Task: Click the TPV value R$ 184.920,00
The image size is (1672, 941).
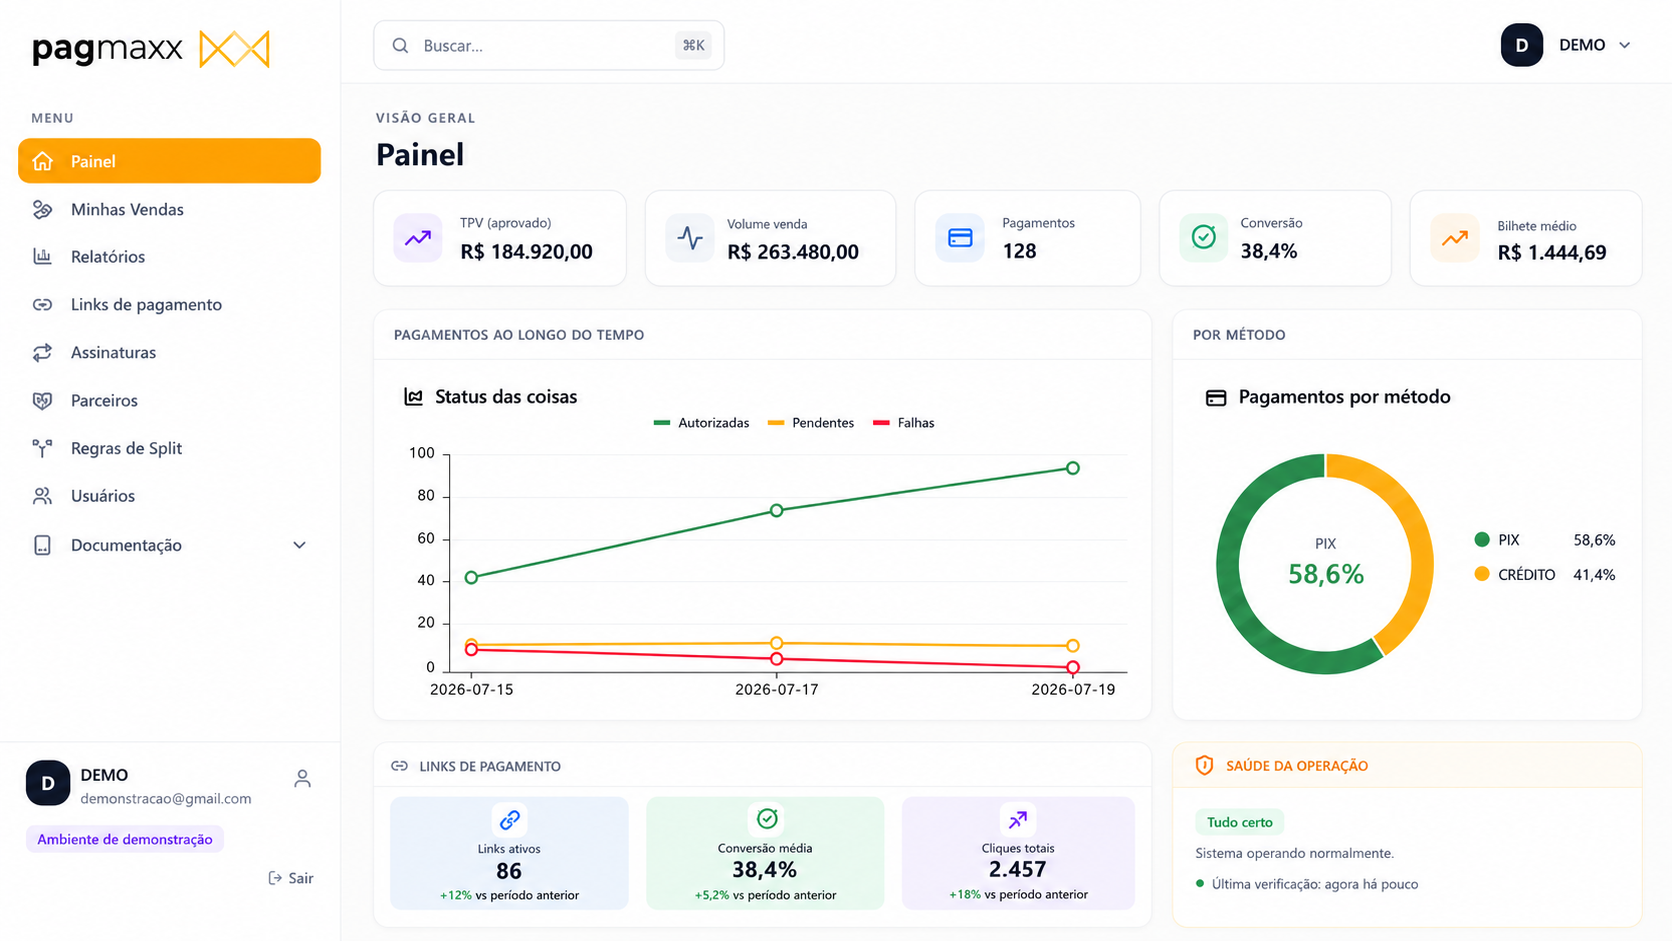Action: [526, 251]
